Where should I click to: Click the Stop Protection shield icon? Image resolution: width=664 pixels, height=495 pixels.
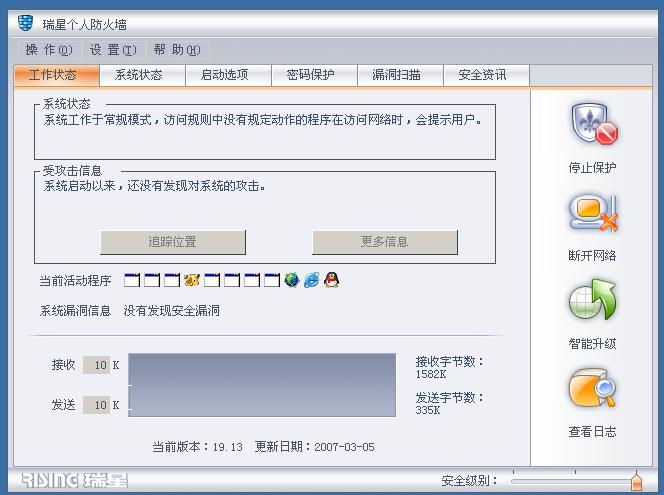point(594,124)
